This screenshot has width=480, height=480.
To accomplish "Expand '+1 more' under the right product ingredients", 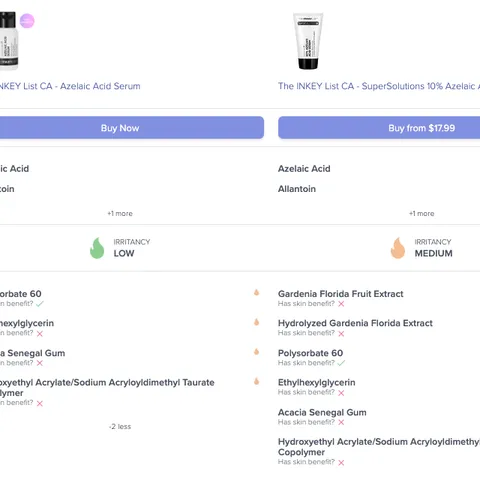I will tap(422, 213).
